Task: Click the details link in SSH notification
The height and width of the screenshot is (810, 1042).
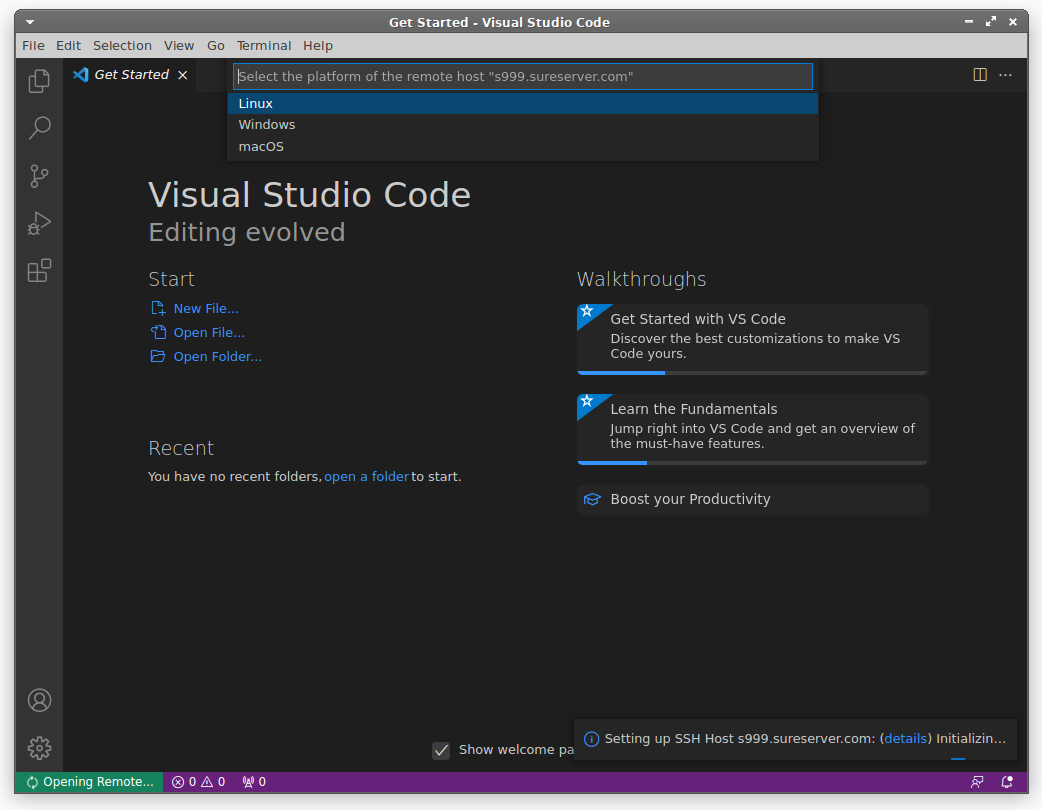Action: (905, 739)
